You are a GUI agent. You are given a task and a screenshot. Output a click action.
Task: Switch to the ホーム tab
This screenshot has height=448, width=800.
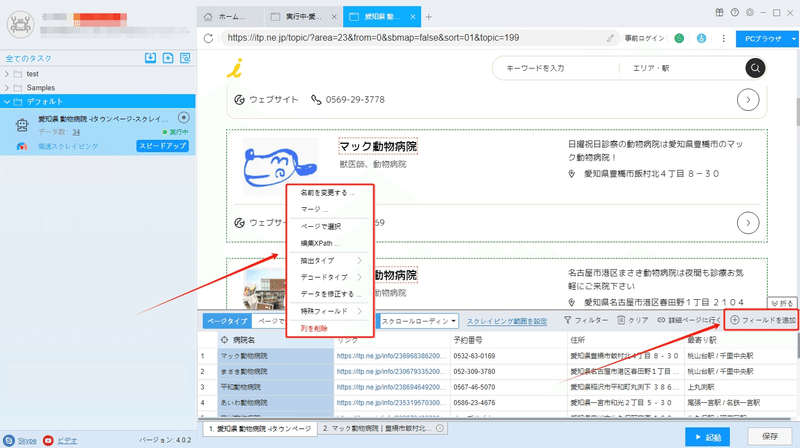(231, 17)
